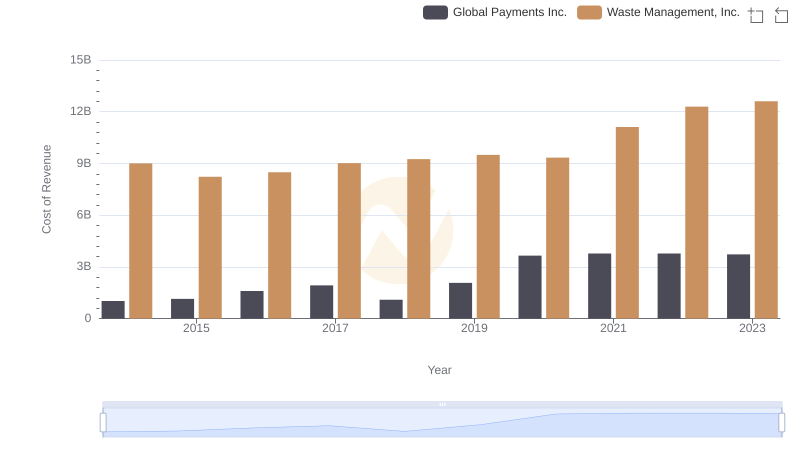Click the Year axis title

click(439, 370)
